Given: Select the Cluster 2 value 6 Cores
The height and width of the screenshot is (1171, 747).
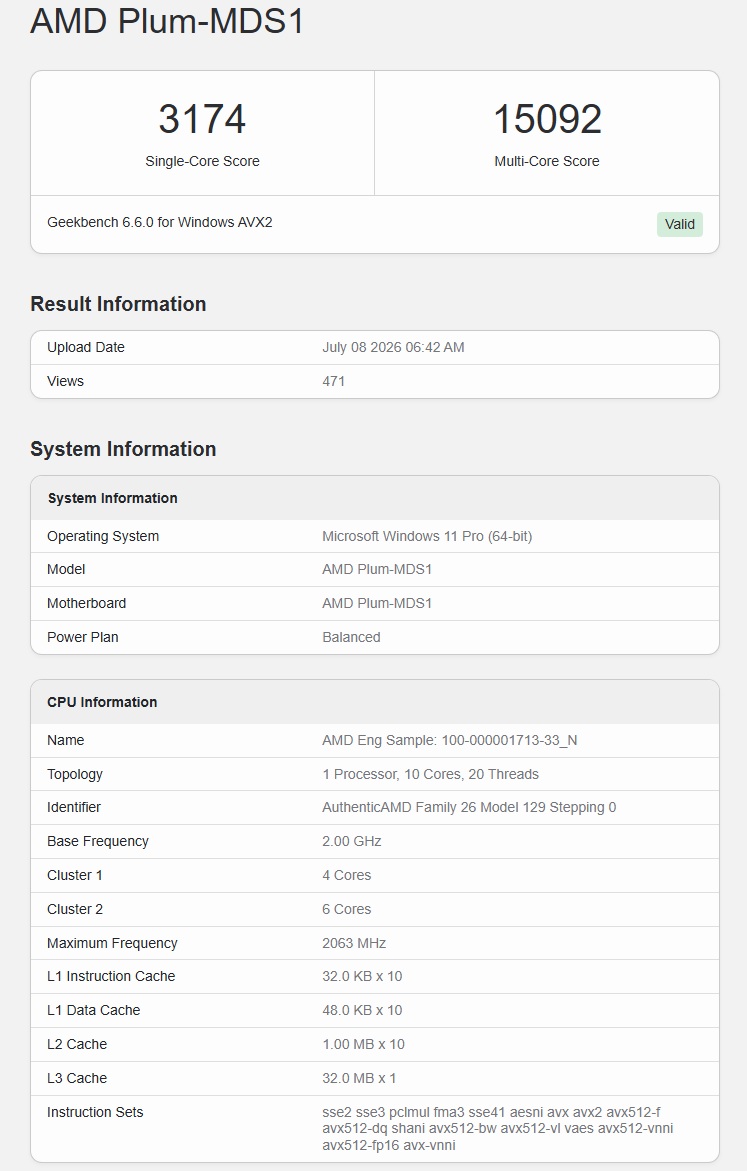Looking at the screenshot, I should pyautogui.click(x=347, y=910).
